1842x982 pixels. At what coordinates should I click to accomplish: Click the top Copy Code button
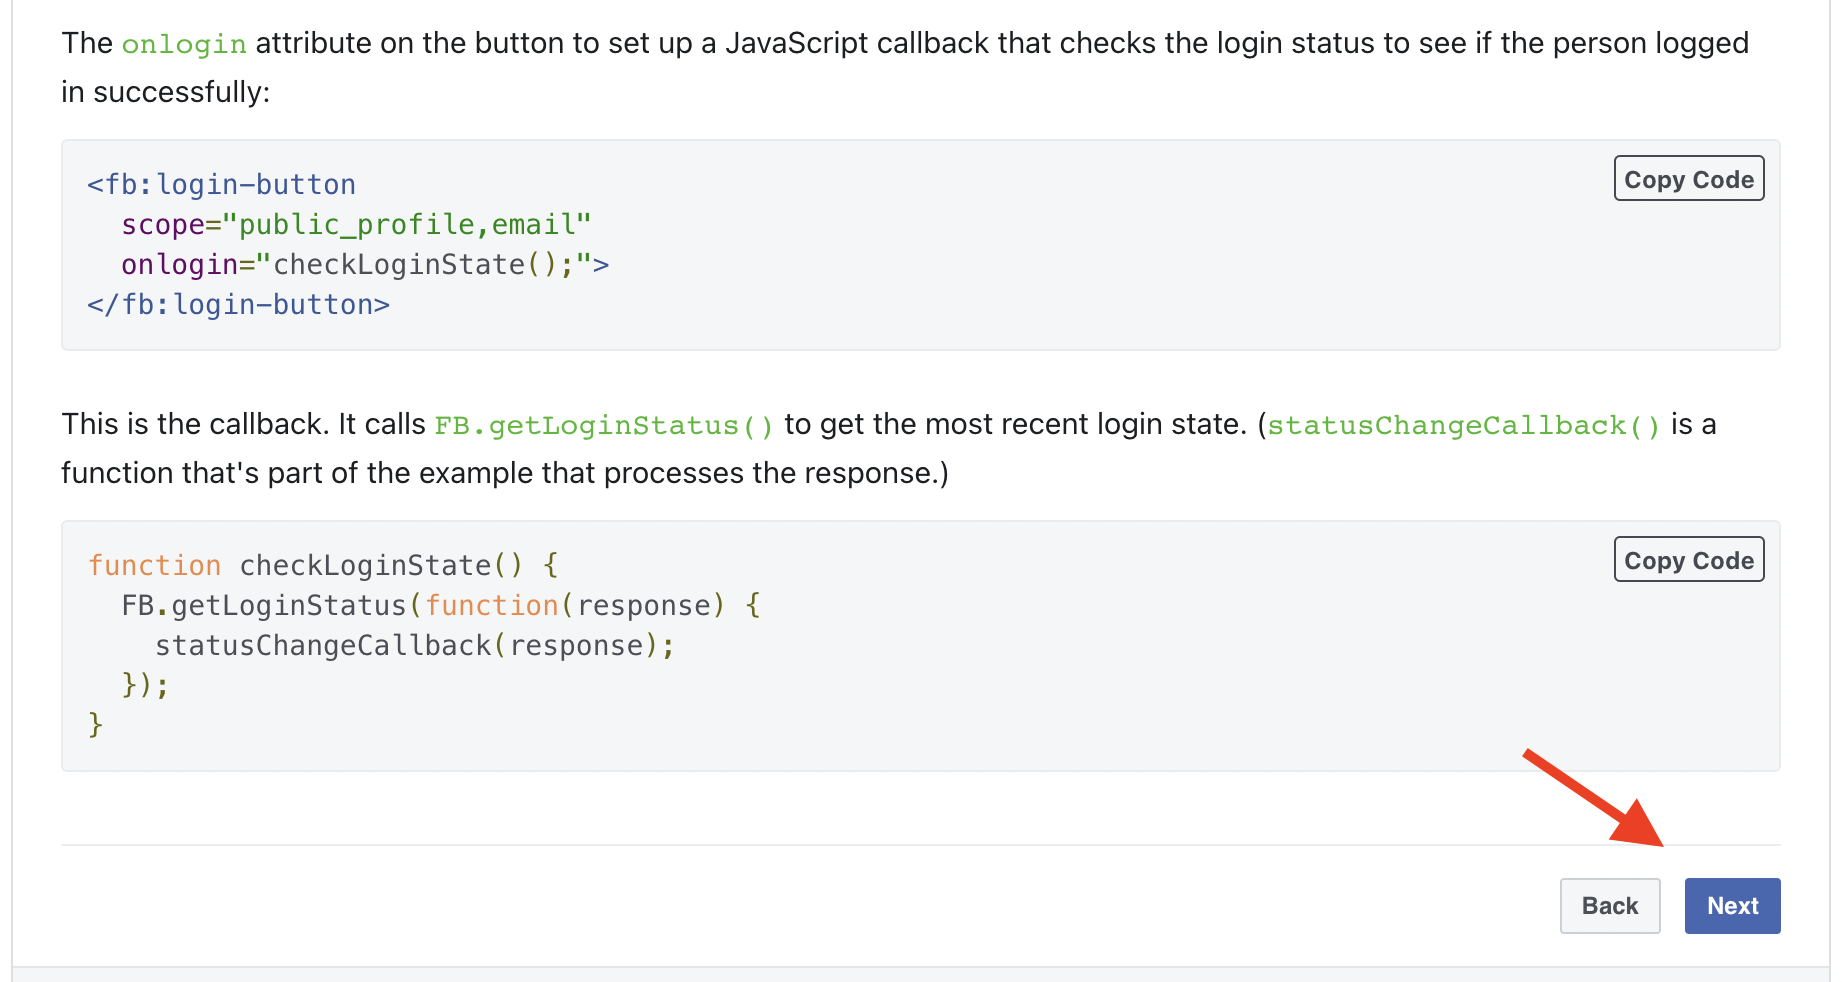click(x=1688, y=179)
